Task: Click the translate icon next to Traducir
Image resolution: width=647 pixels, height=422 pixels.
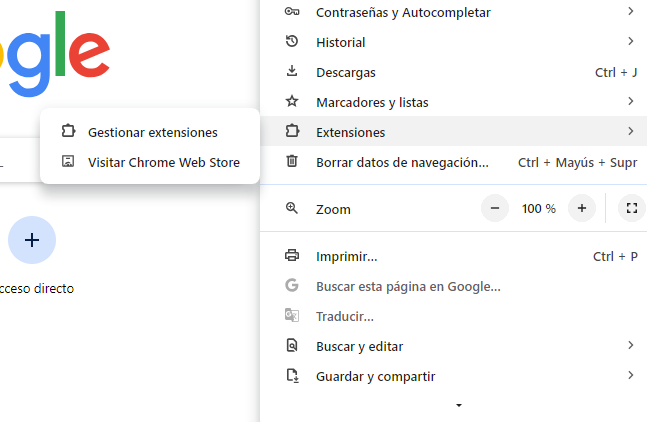Action: click(292, 315)
